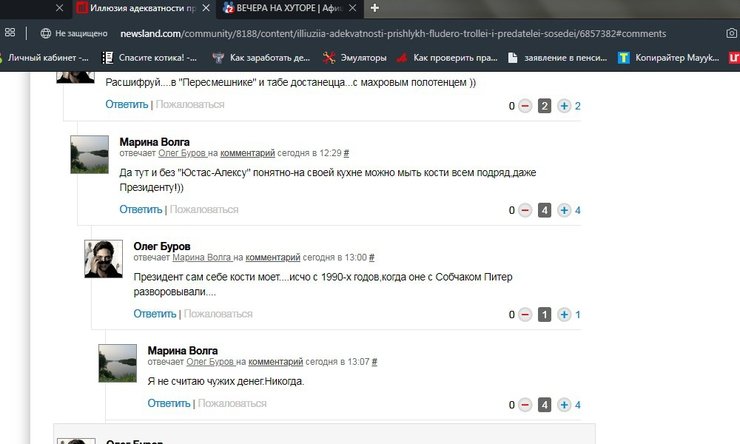Report Олег Буров's 13:00 comment via Пожаловаться
This screenshot has width=740, height=444.
coord(218,314)
